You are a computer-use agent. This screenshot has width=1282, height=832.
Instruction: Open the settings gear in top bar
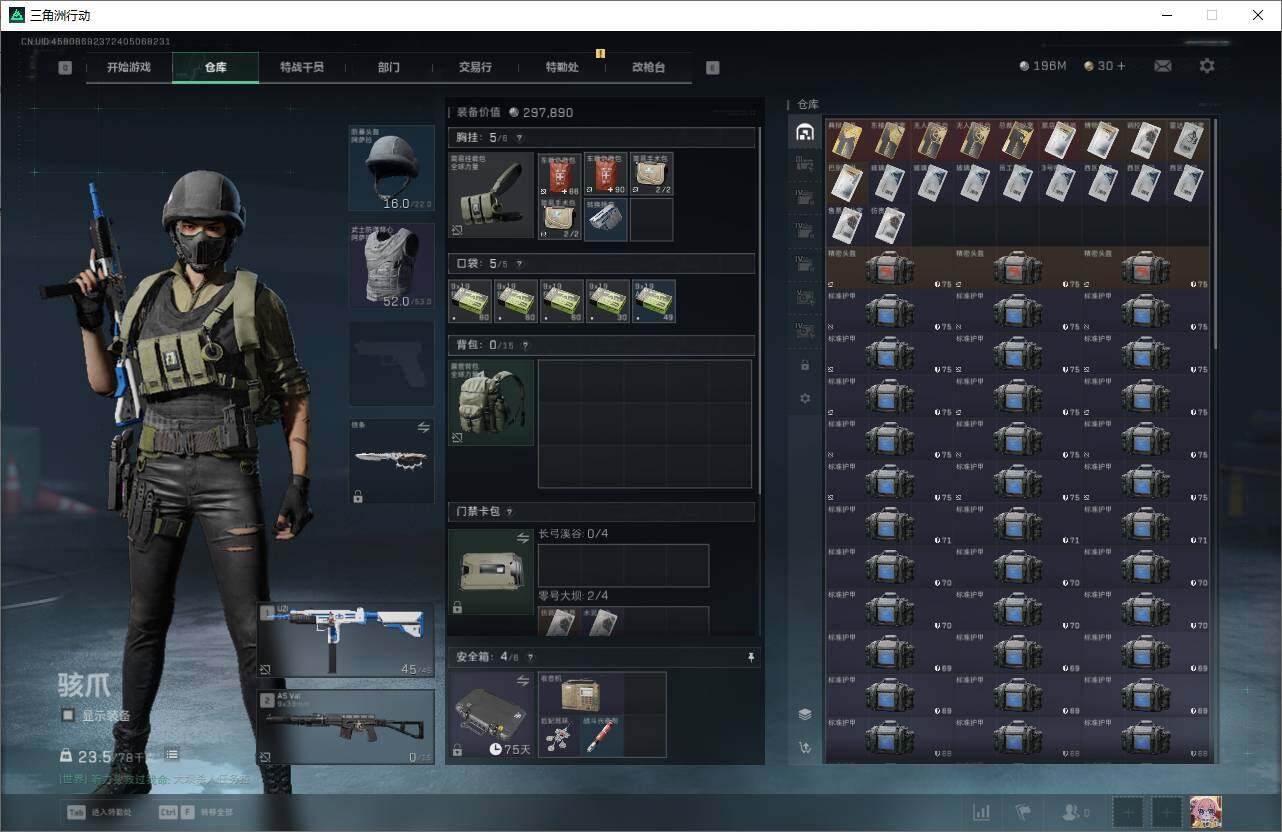[1207, 66]
